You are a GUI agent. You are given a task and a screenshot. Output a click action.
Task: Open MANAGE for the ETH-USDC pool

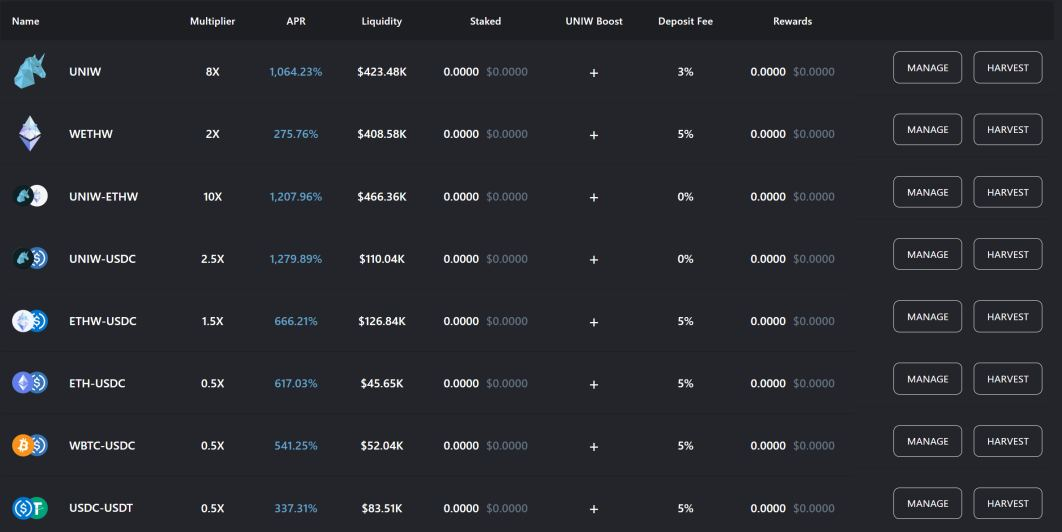point(927,379)
